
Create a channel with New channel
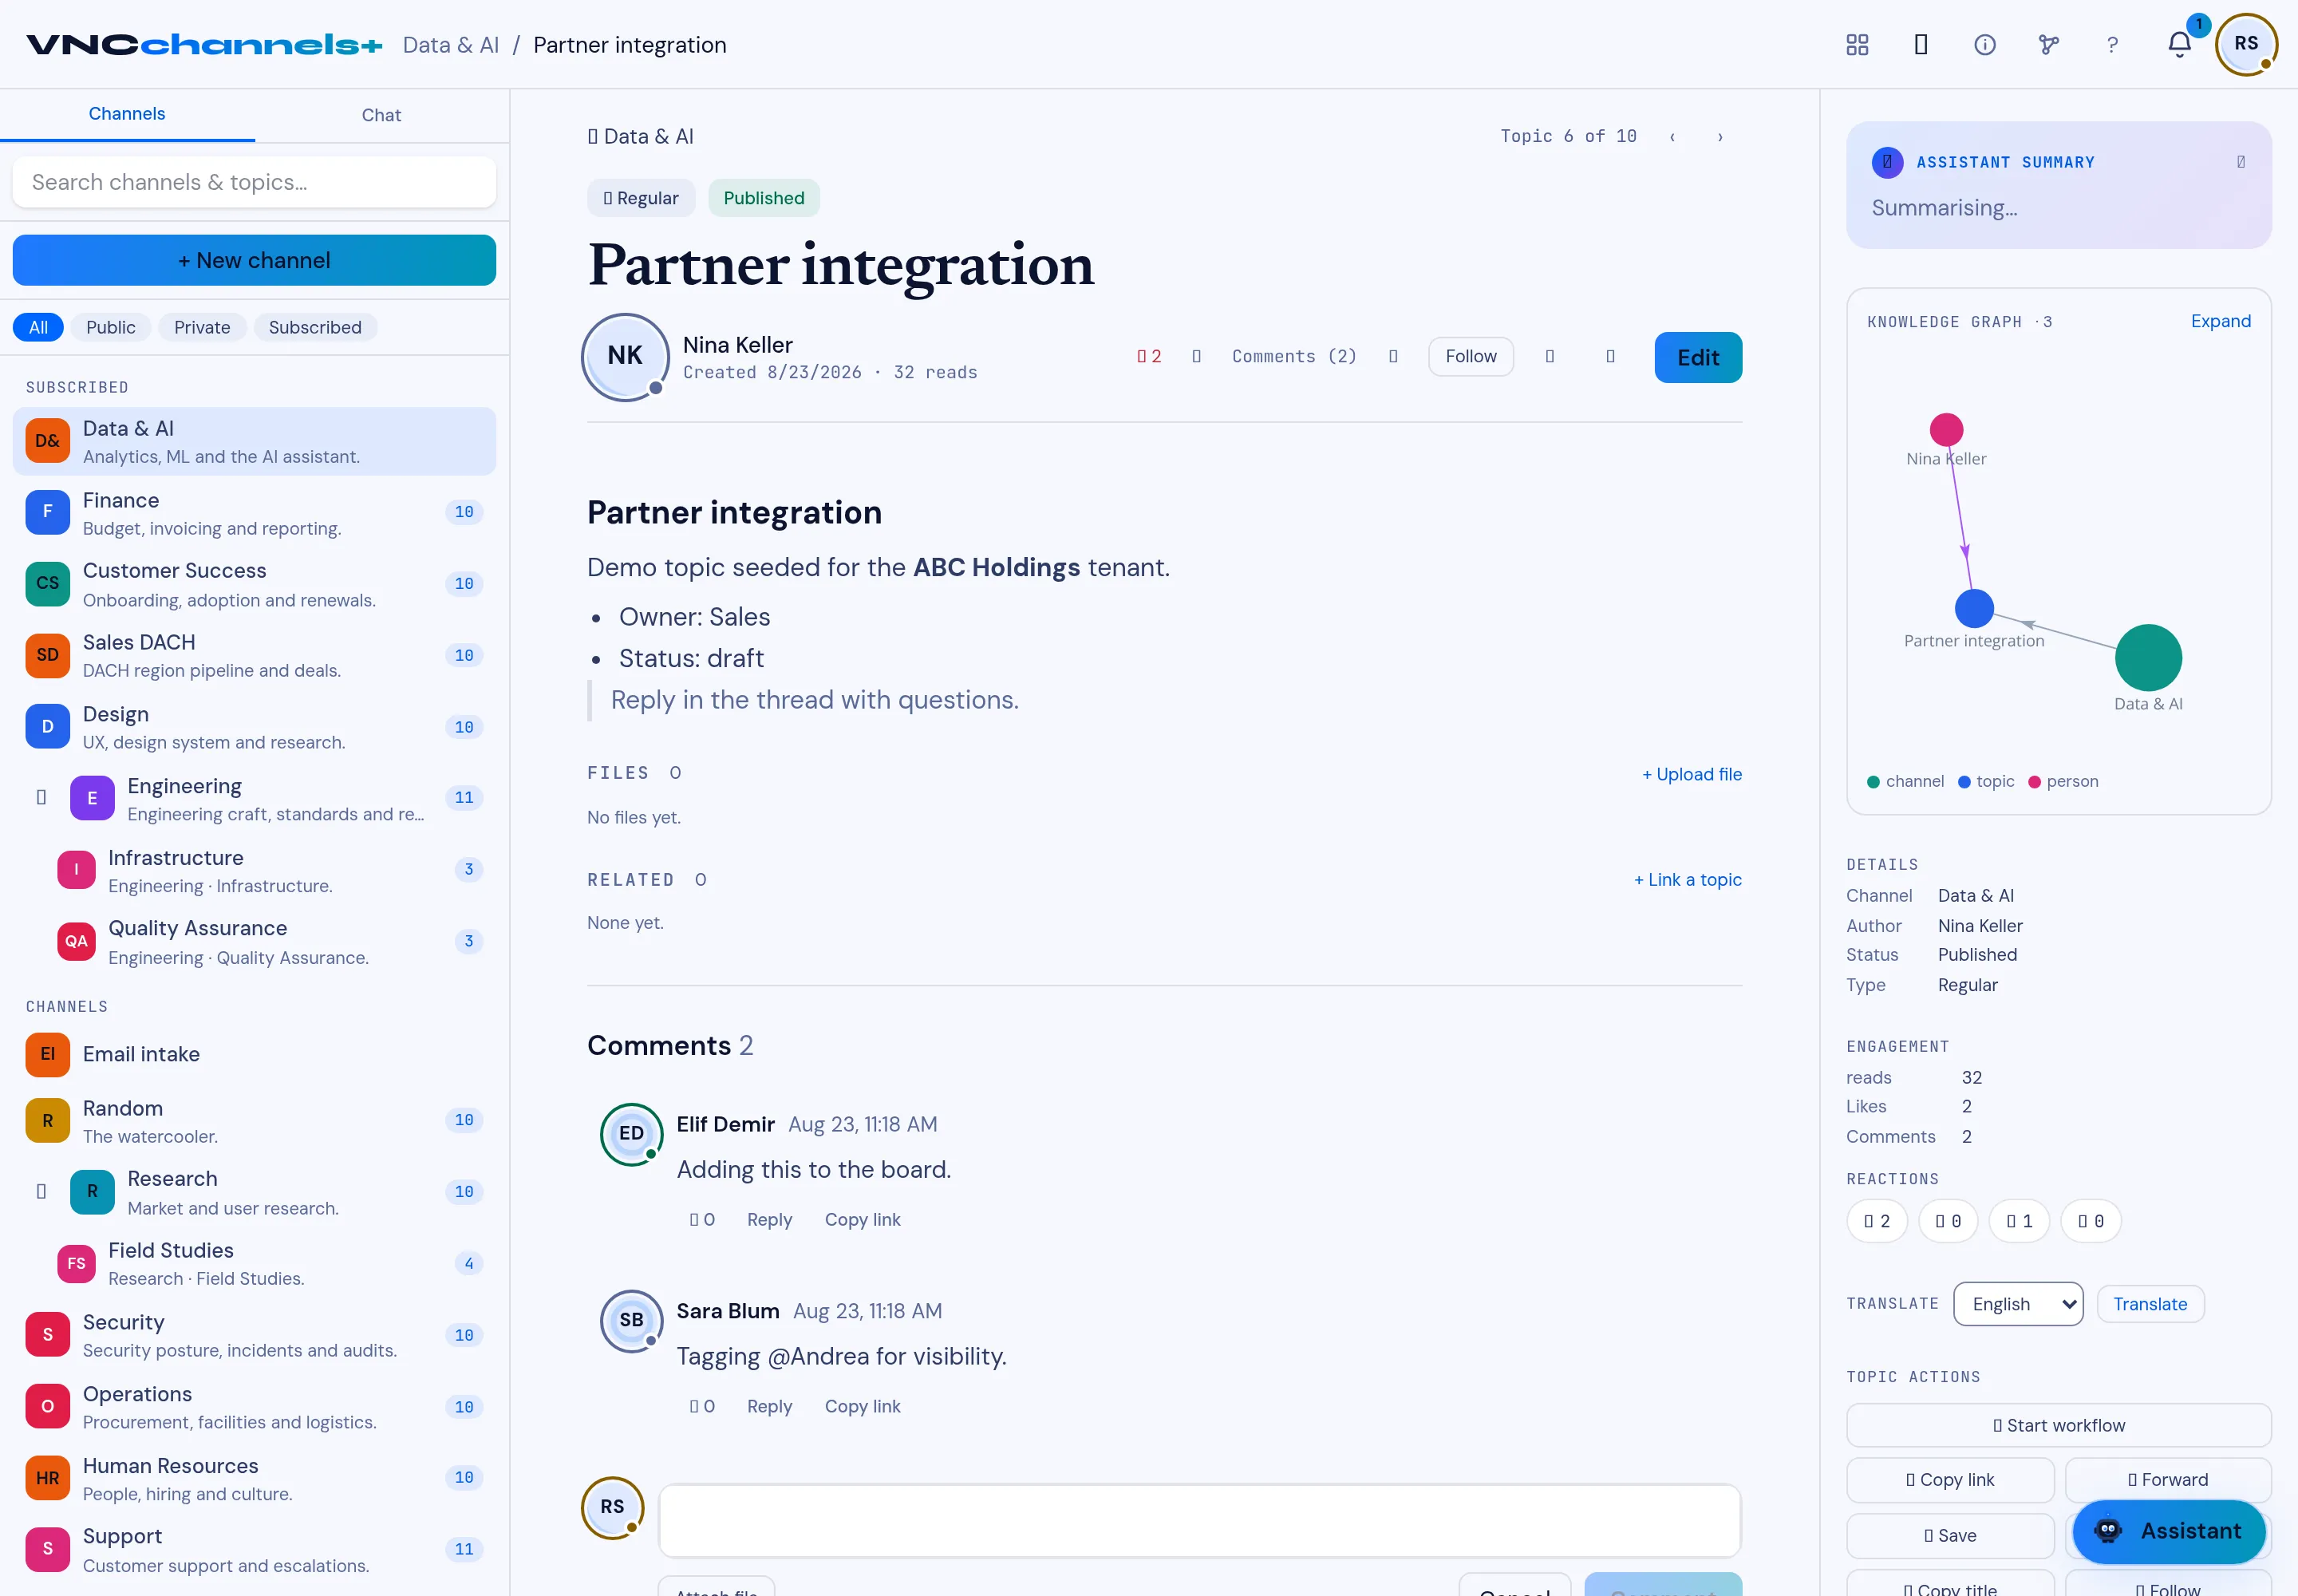point(254,260)
